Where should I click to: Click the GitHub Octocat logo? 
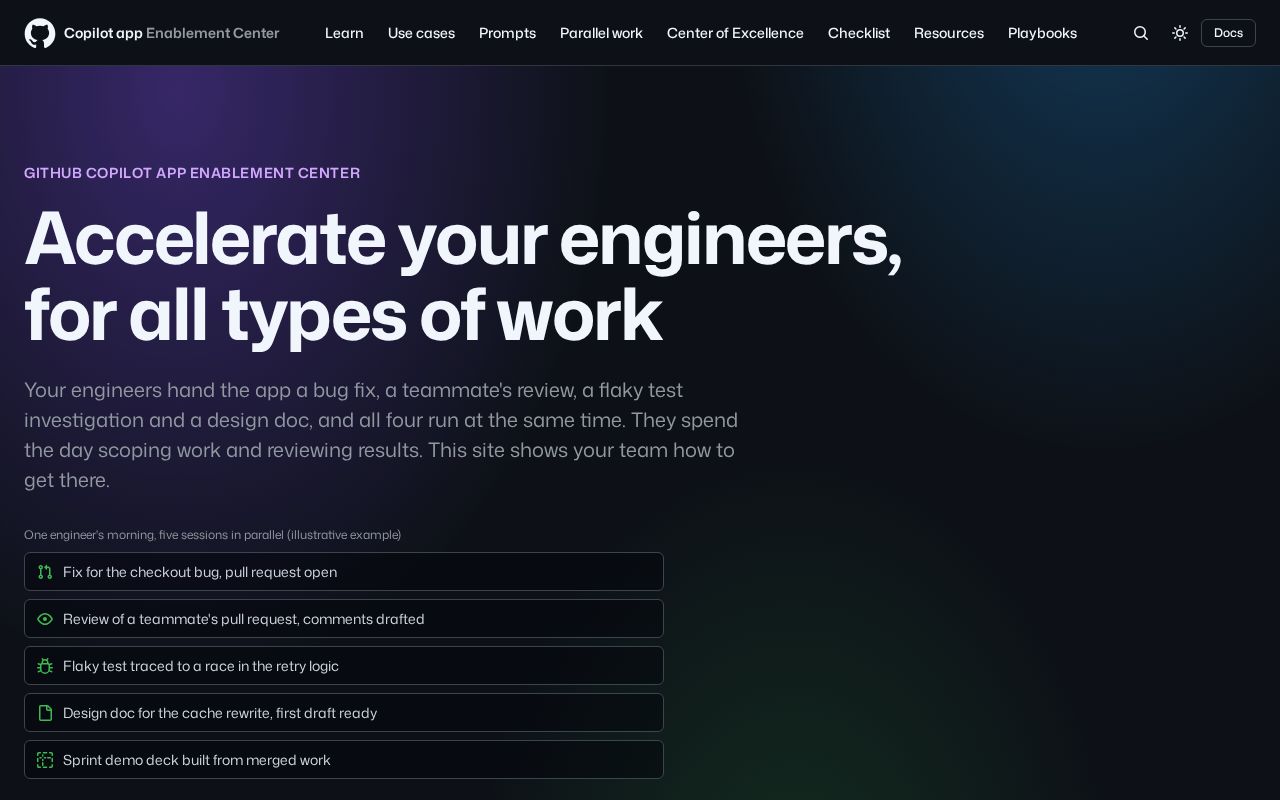coord(40,33)
